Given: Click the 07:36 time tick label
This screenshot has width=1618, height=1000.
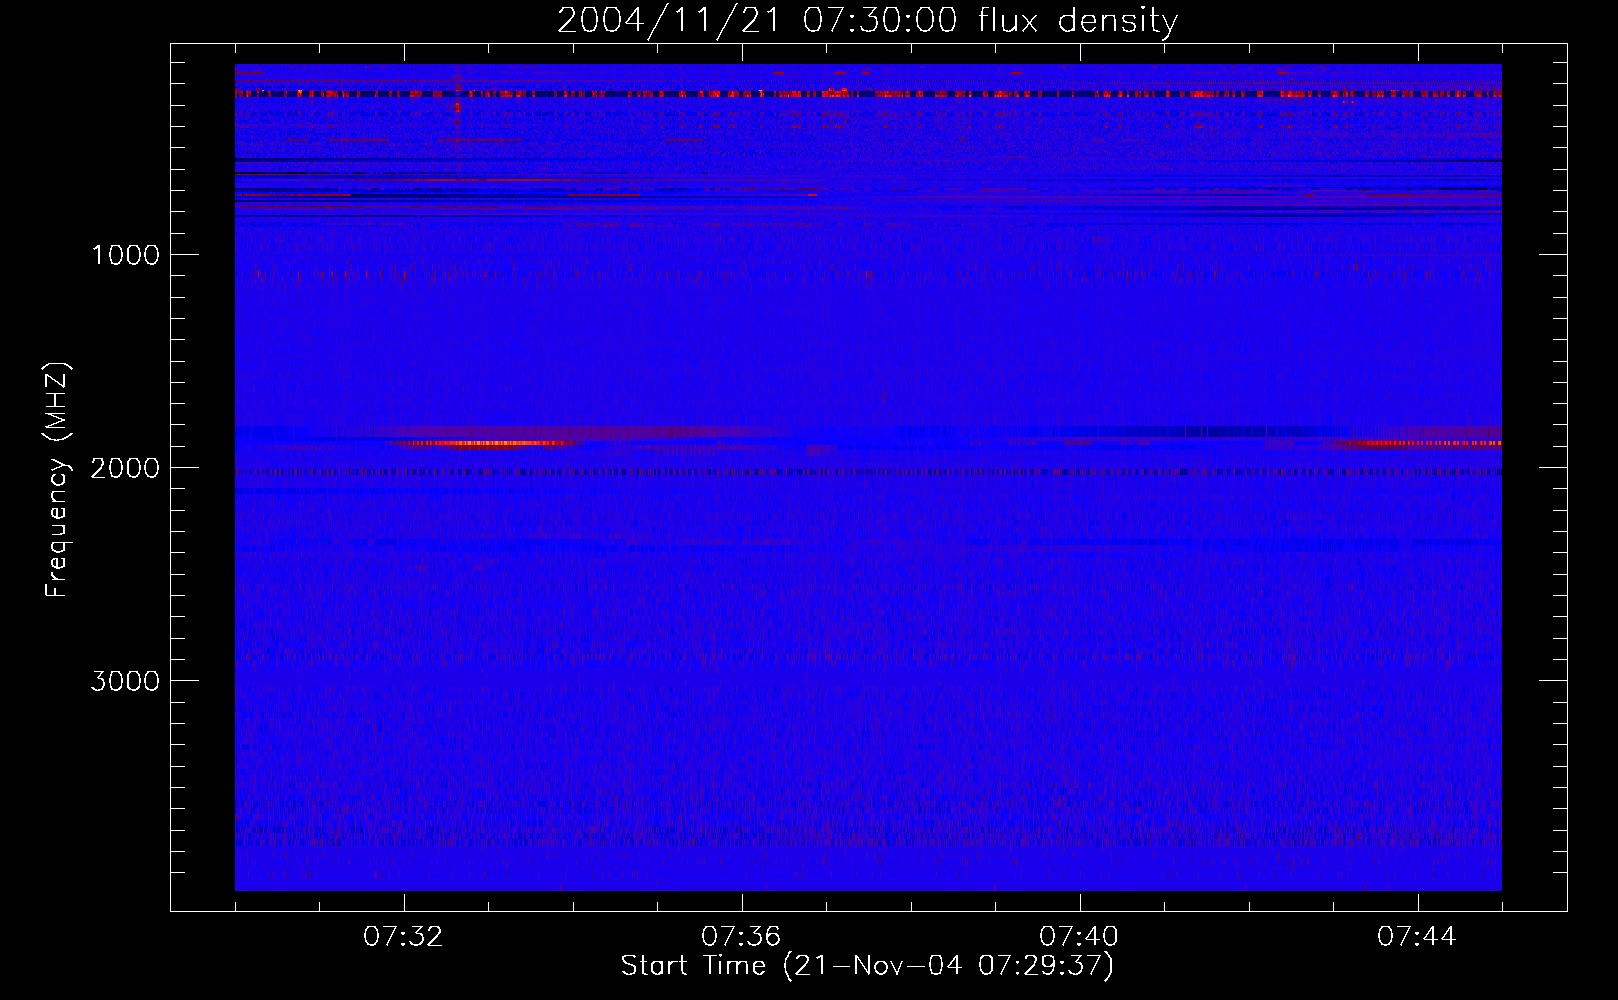Looking at the screenshot, I should [741, 937].
